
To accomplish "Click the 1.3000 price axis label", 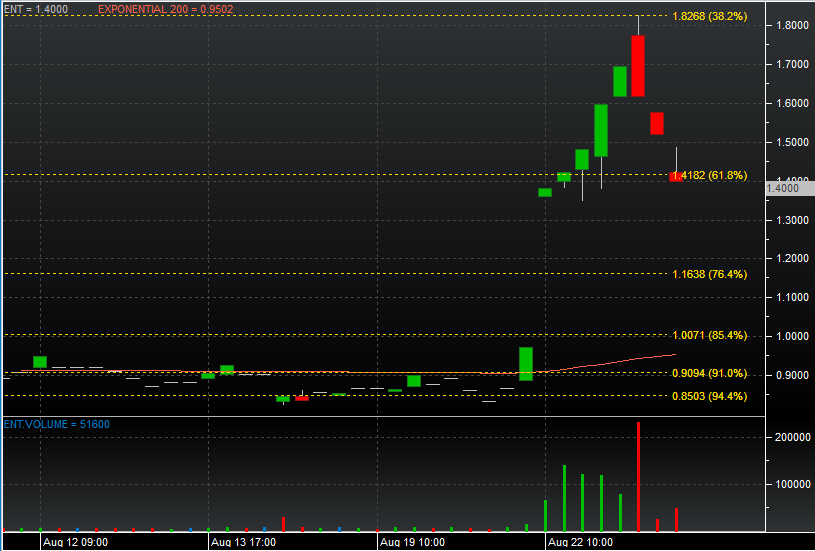I will pos(792,220).
